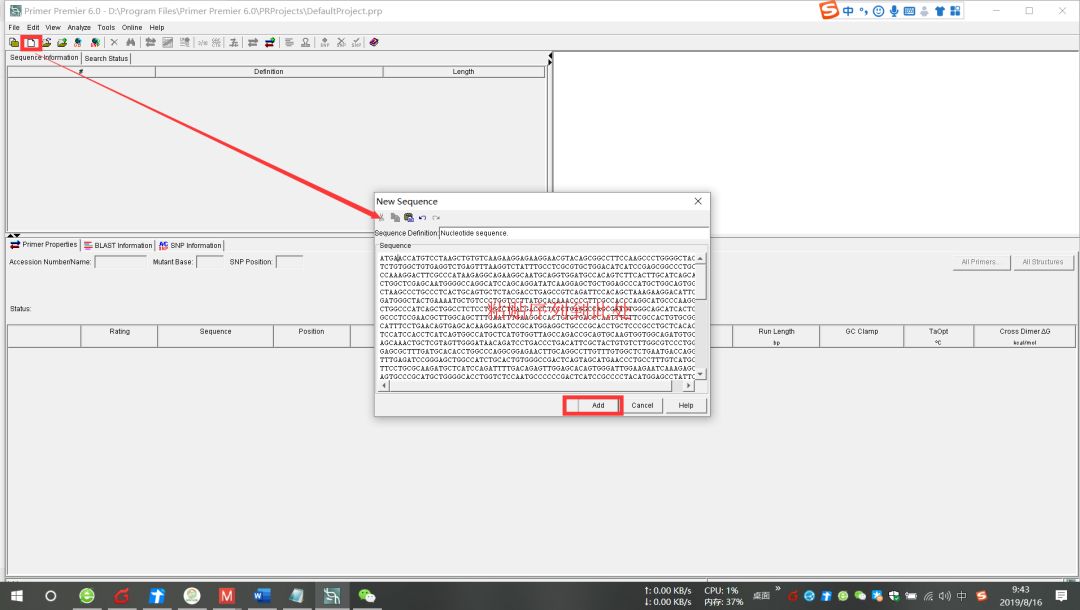This screenshot has width=1080, height=610.
Task: Click the Open Project folder toolbar icon
Action: tap(14, 43)
